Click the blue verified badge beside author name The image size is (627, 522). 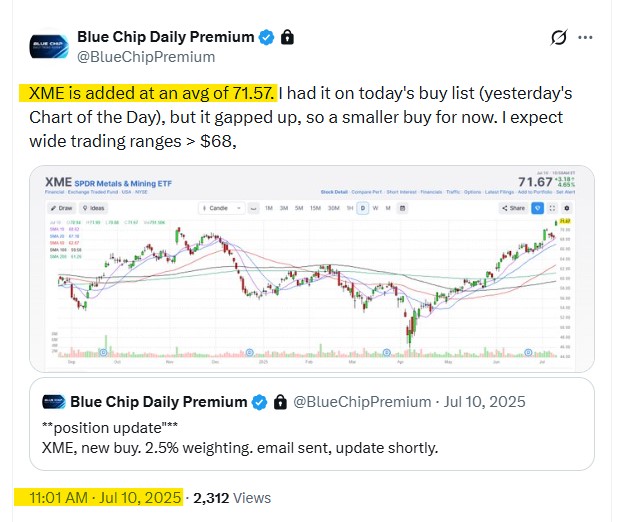click(266, 38)
